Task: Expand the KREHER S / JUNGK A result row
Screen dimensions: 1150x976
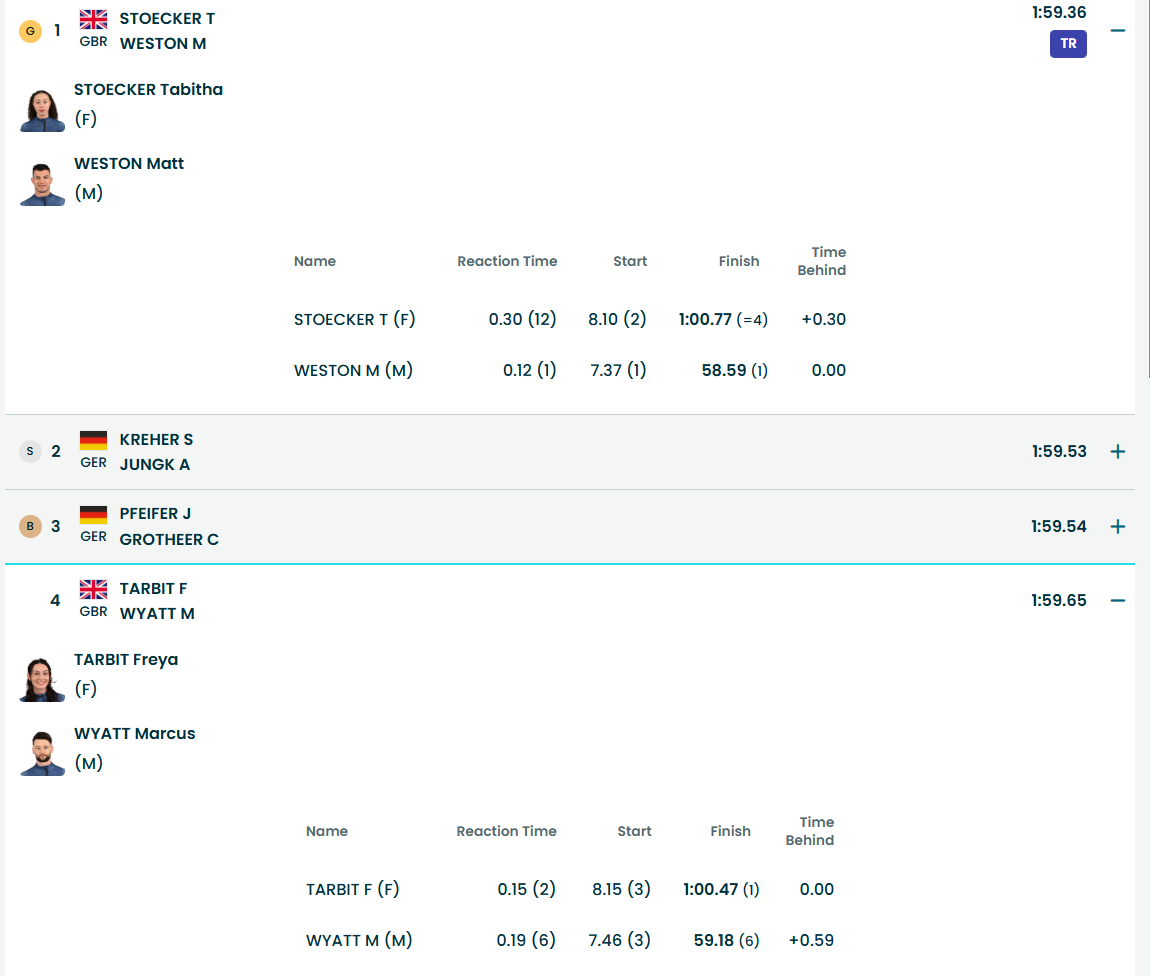Action: click(x=1117, y=452)
